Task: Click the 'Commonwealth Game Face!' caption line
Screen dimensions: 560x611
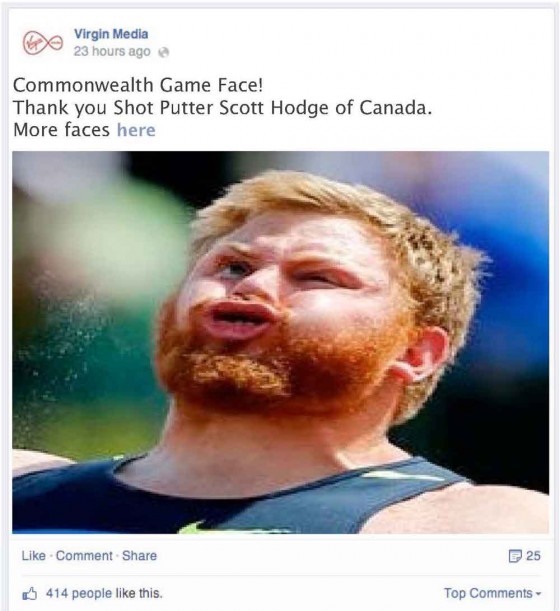Action: (x=138, y=85)
